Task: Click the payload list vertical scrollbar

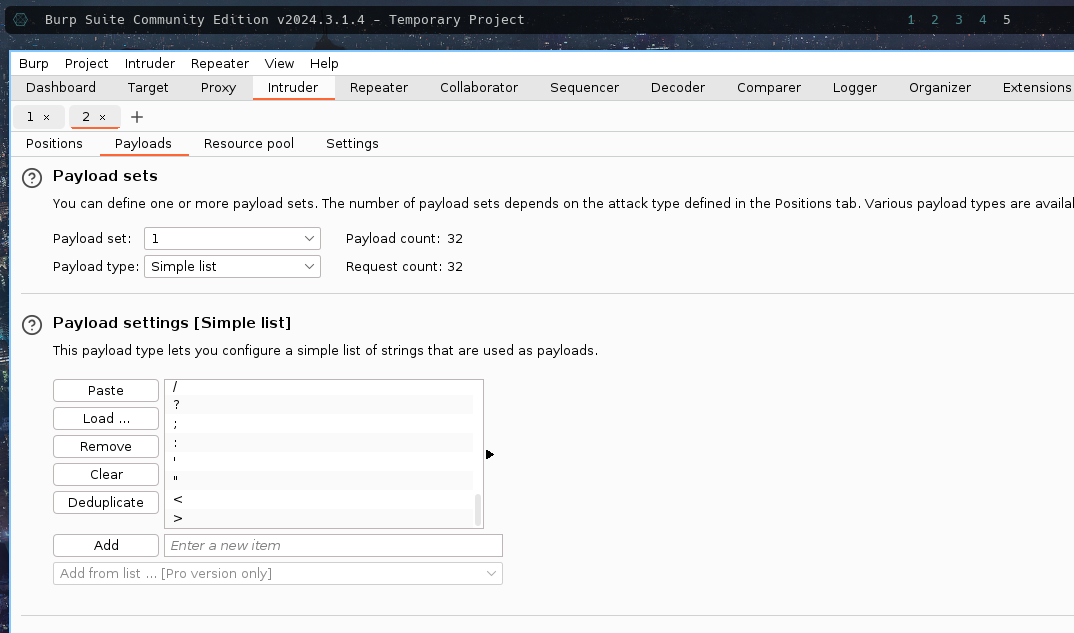Action: tap(478, 509)
